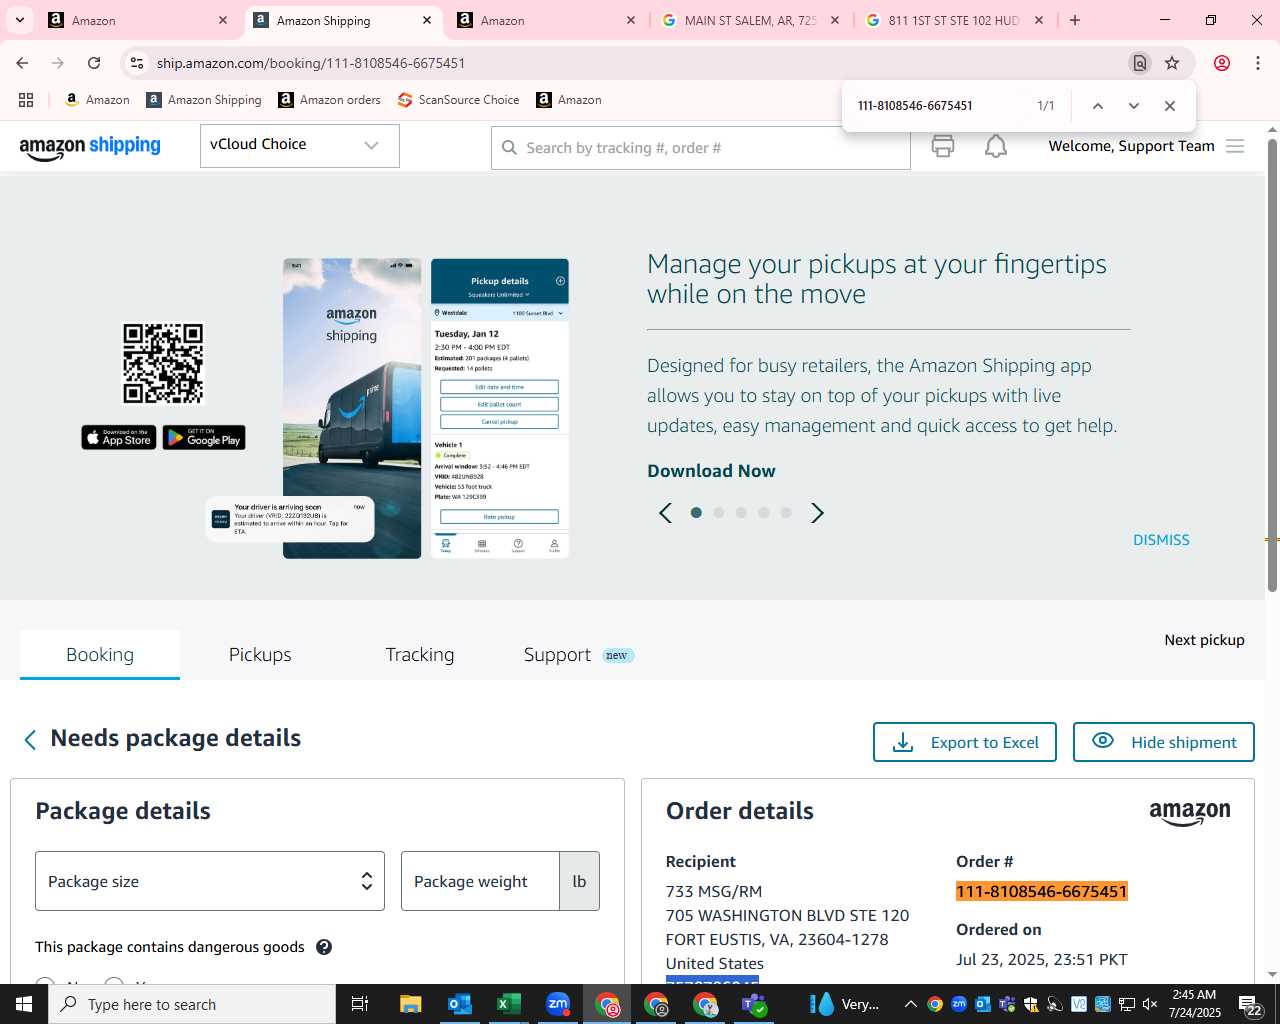Select the fifth carousel dot
Viewport: 1280px width, 1024px height.
(786, 513)
